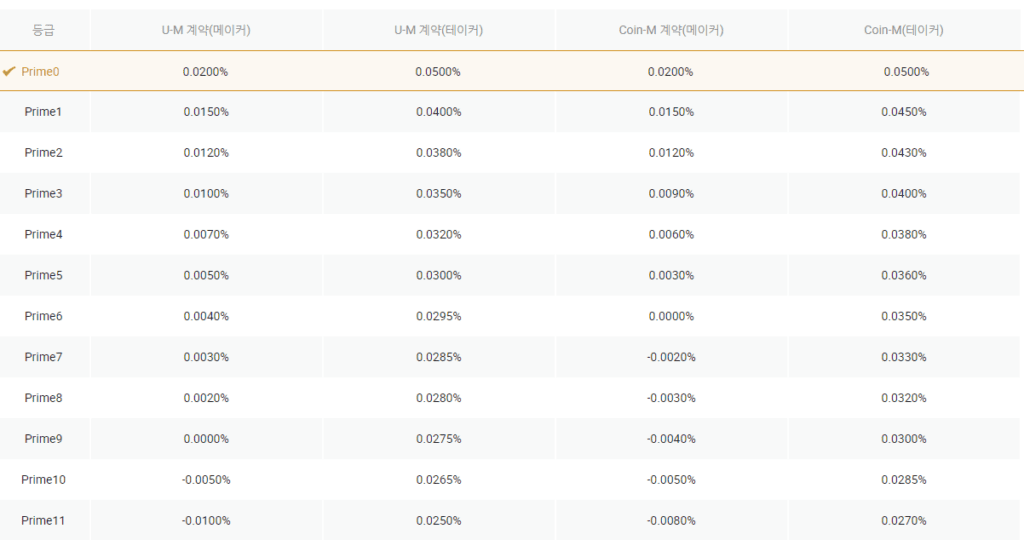1024x540 pixels.
Task: Click Prime9 U-M maker fee 0.0000%
Action: click(x=206, y=439)
